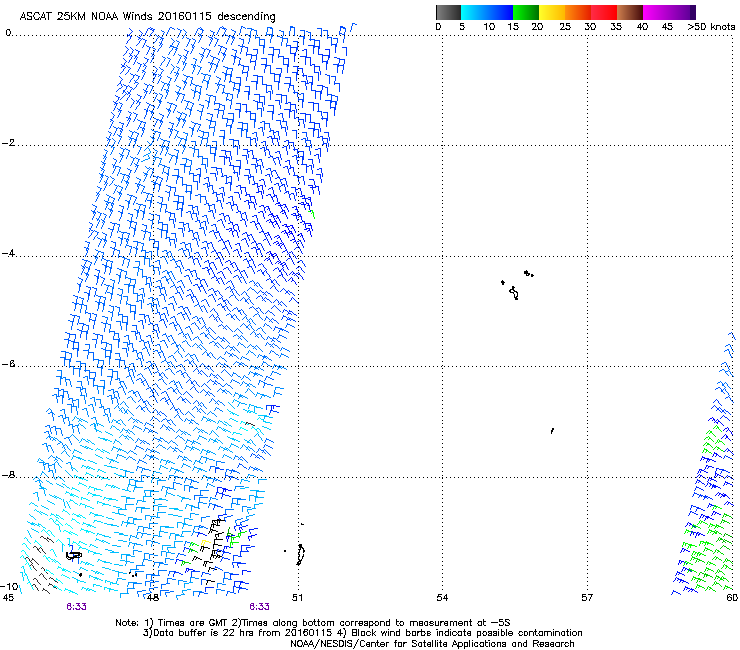The image size is (740, 650).
Task: Click the latitude axis label '-6'
Action: tap(8, 364)
